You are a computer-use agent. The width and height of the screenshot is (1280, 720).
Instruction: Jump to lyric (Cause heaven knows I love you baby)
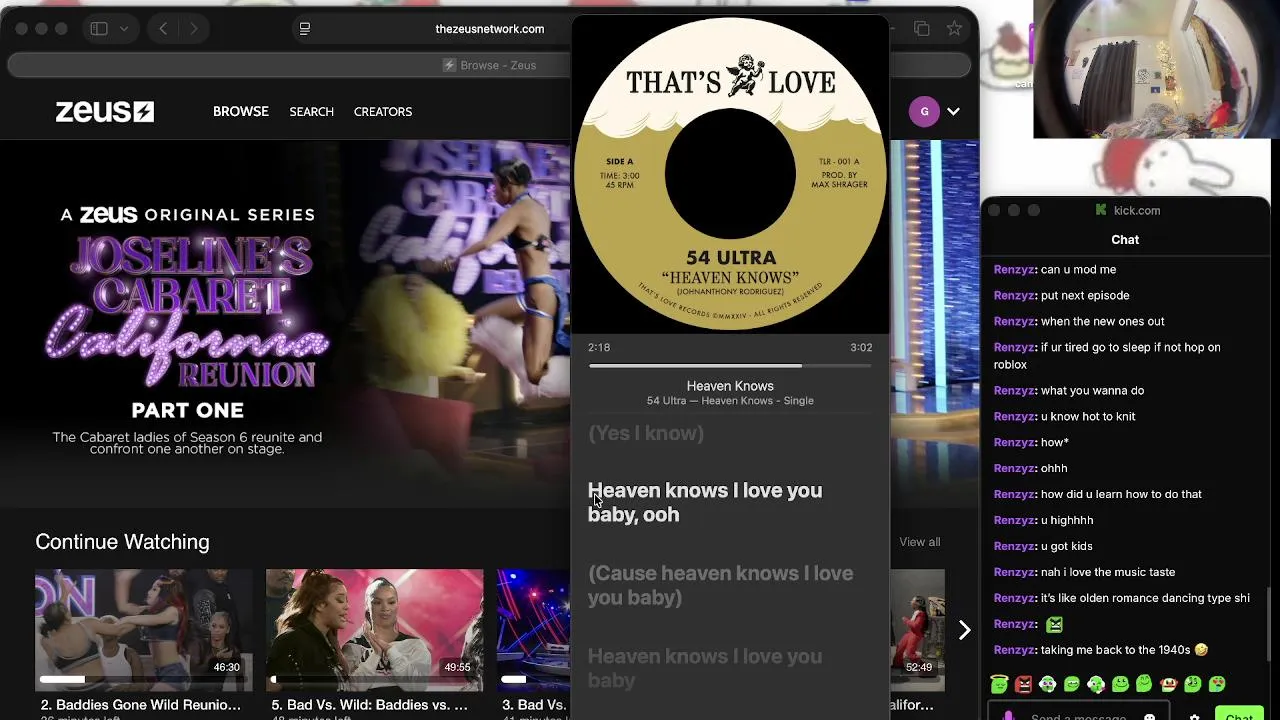click(x=720, y=585)
